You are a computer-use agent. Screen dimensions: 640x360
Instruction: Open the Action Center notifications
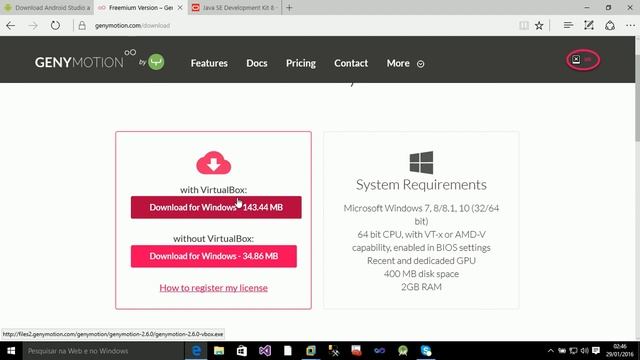pyautogui.click(x=596, y=351)
